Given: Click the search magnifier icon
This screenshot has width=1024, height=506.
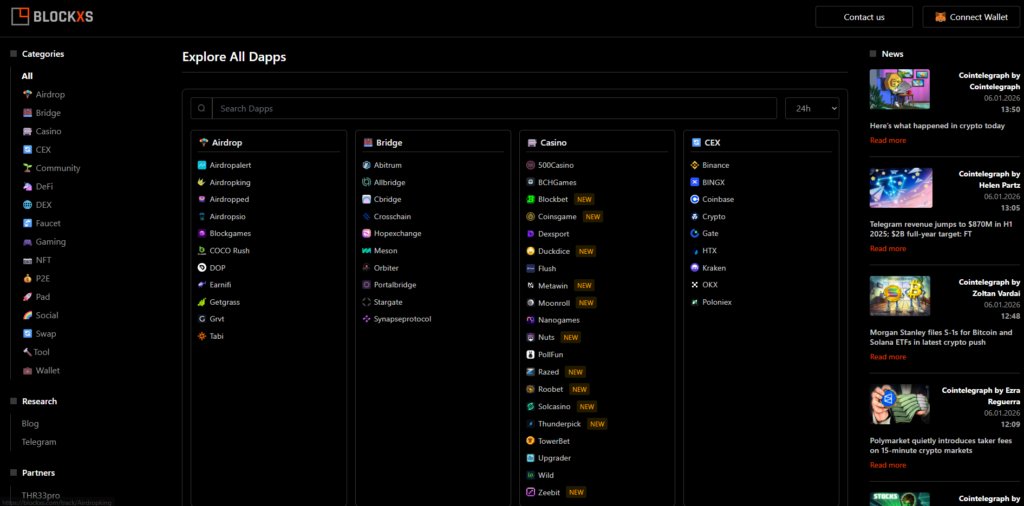Looking at the screenshot, I should click(201, 108).
